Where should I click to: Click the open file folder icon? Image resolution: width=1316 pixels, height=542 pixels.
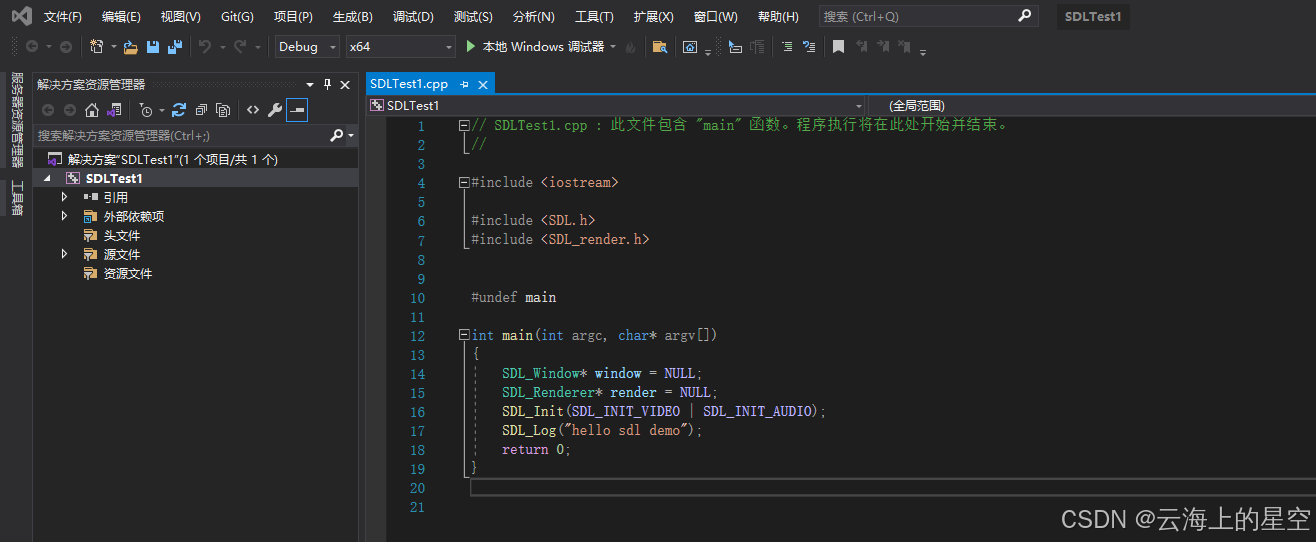click(x=131, y=46)
